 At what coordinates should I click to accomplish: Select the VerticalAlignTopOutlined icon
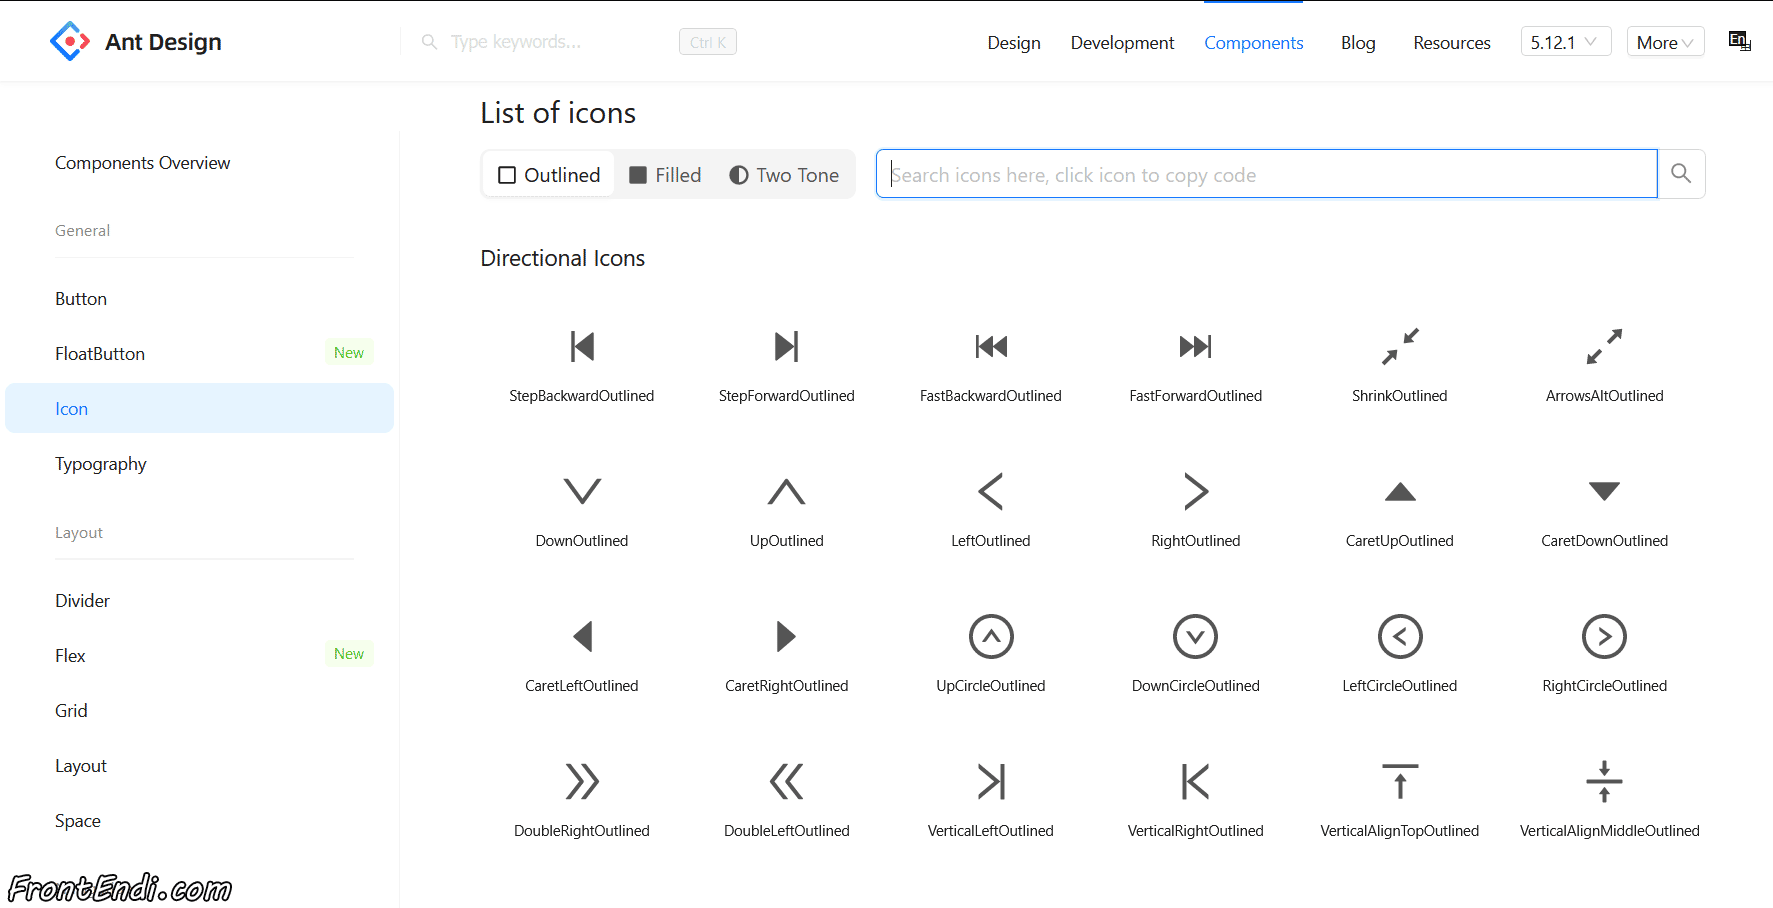pos(1399,782)
